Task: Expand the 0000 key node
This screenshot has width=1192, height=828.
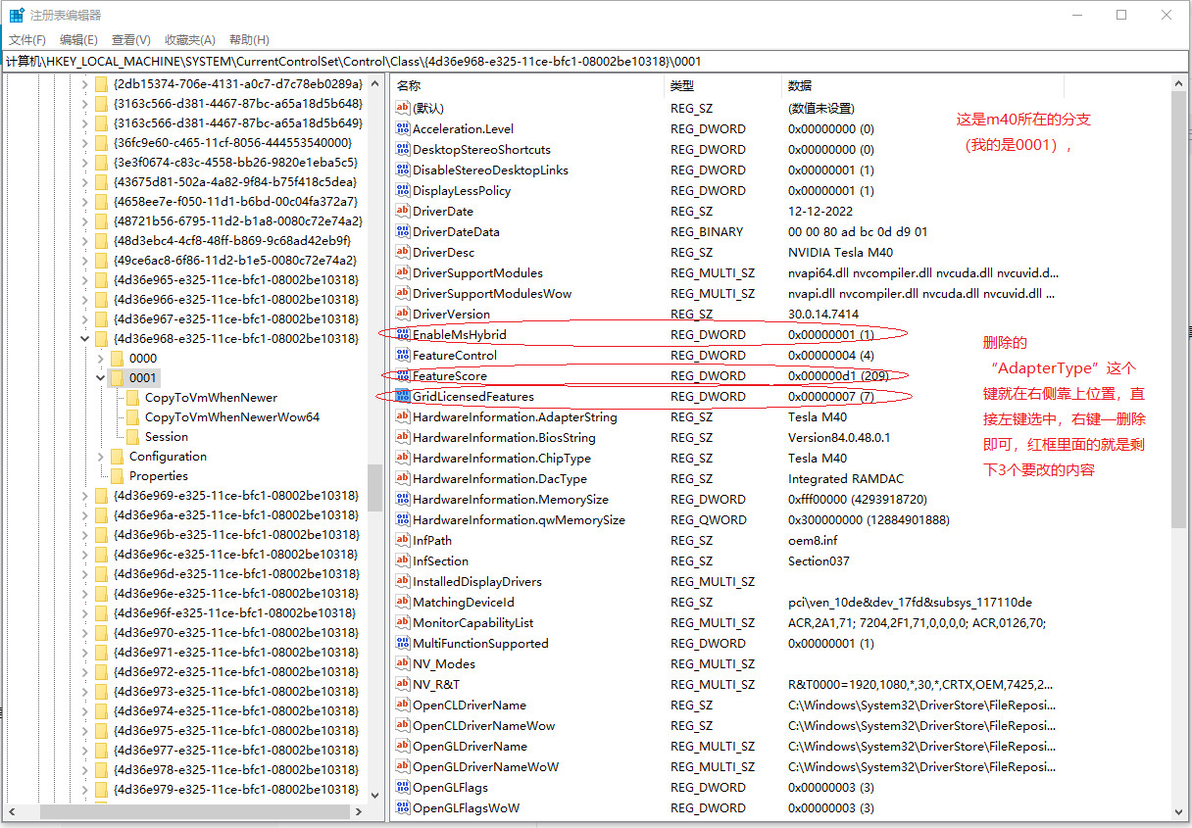Action: pos(100,358)
